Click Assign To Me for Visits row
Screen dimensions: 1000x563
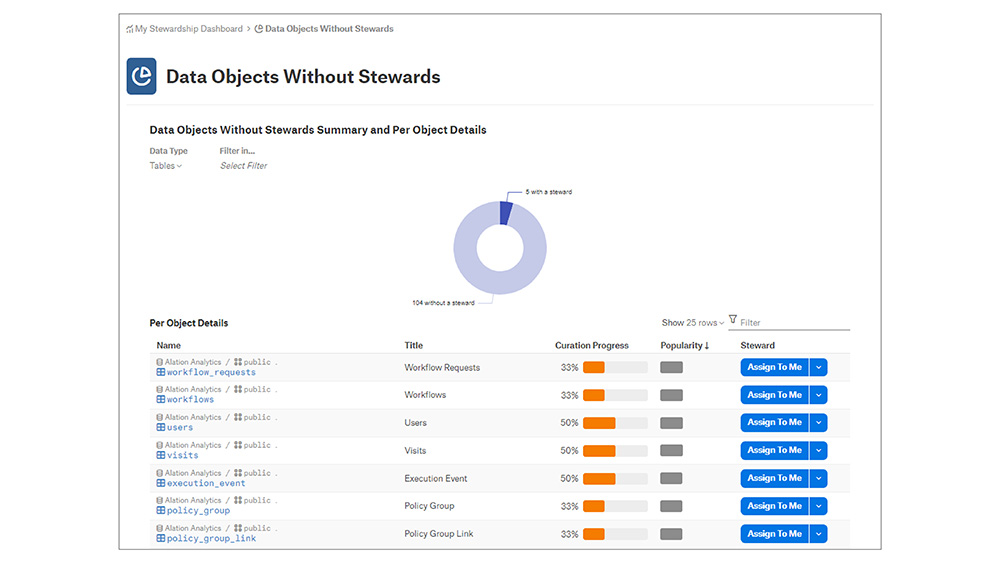click(774, 450)
